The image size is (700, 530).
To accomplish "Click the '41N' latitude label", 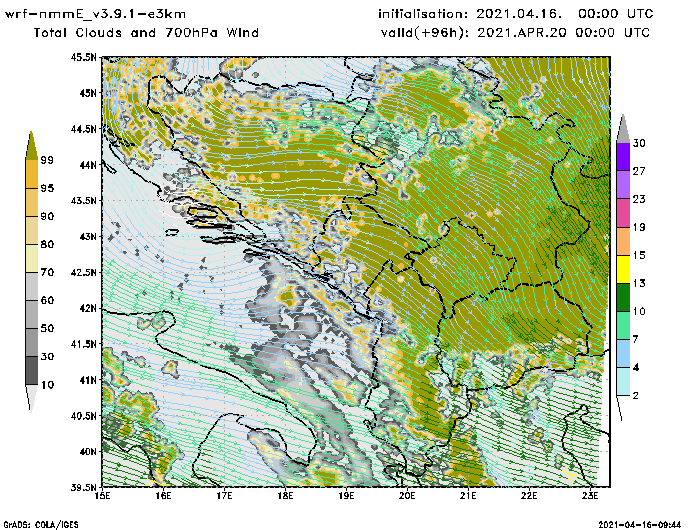I will (88, 380).
